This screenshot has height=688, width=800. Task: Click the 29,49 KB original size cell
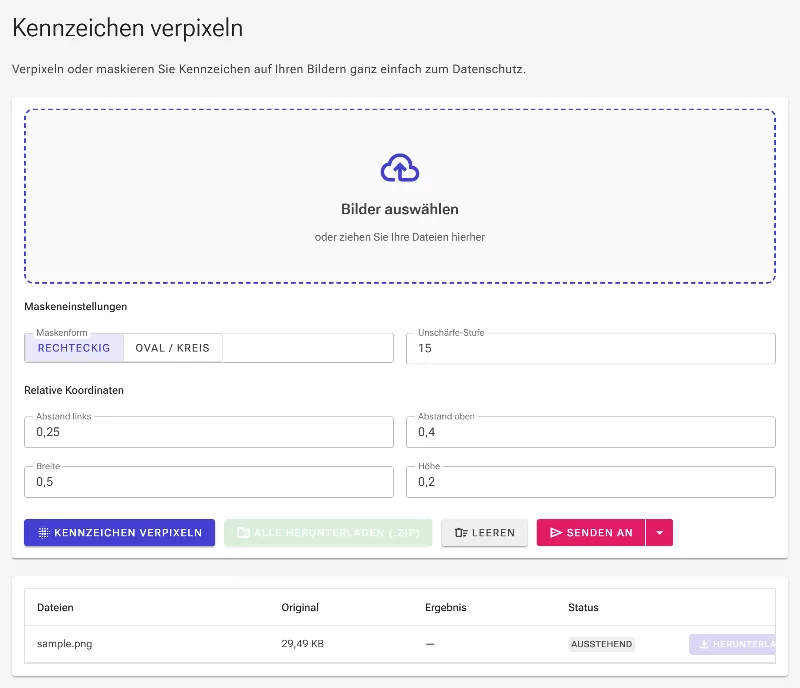303,644
